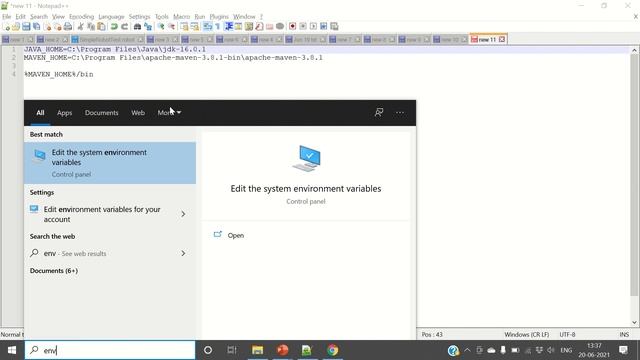Click the Zoom In toolbar icon
The width and height of the screenshot is (640, 360).
(x=161, y=27)
